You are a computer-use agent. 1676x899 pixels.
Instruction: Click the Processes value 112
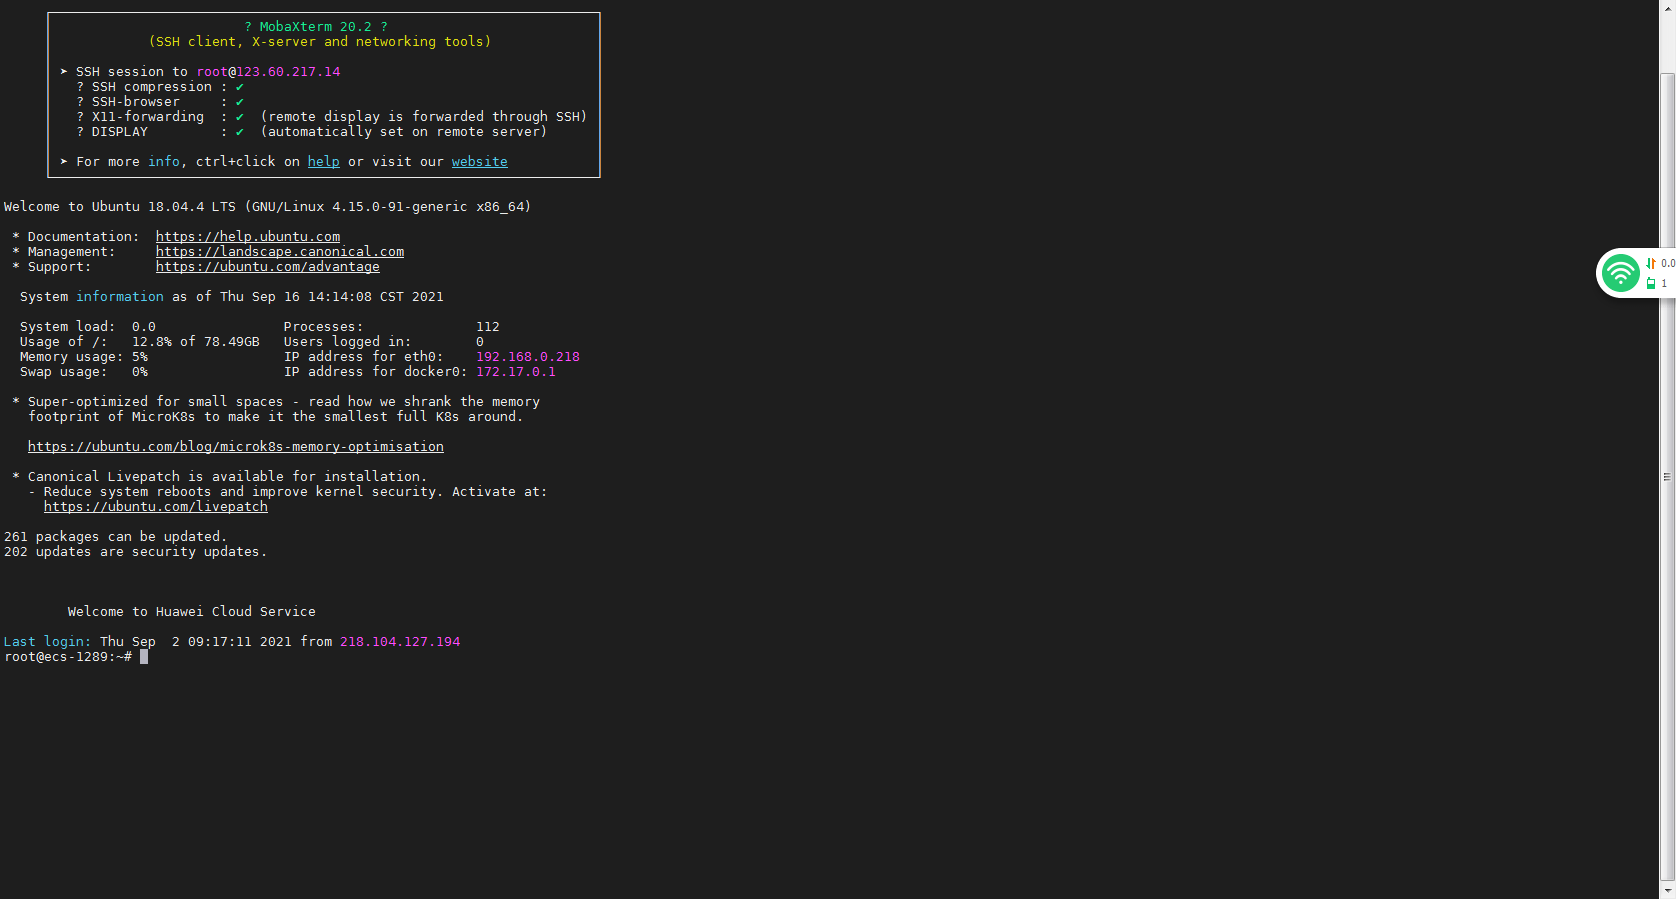coord(488,327)
